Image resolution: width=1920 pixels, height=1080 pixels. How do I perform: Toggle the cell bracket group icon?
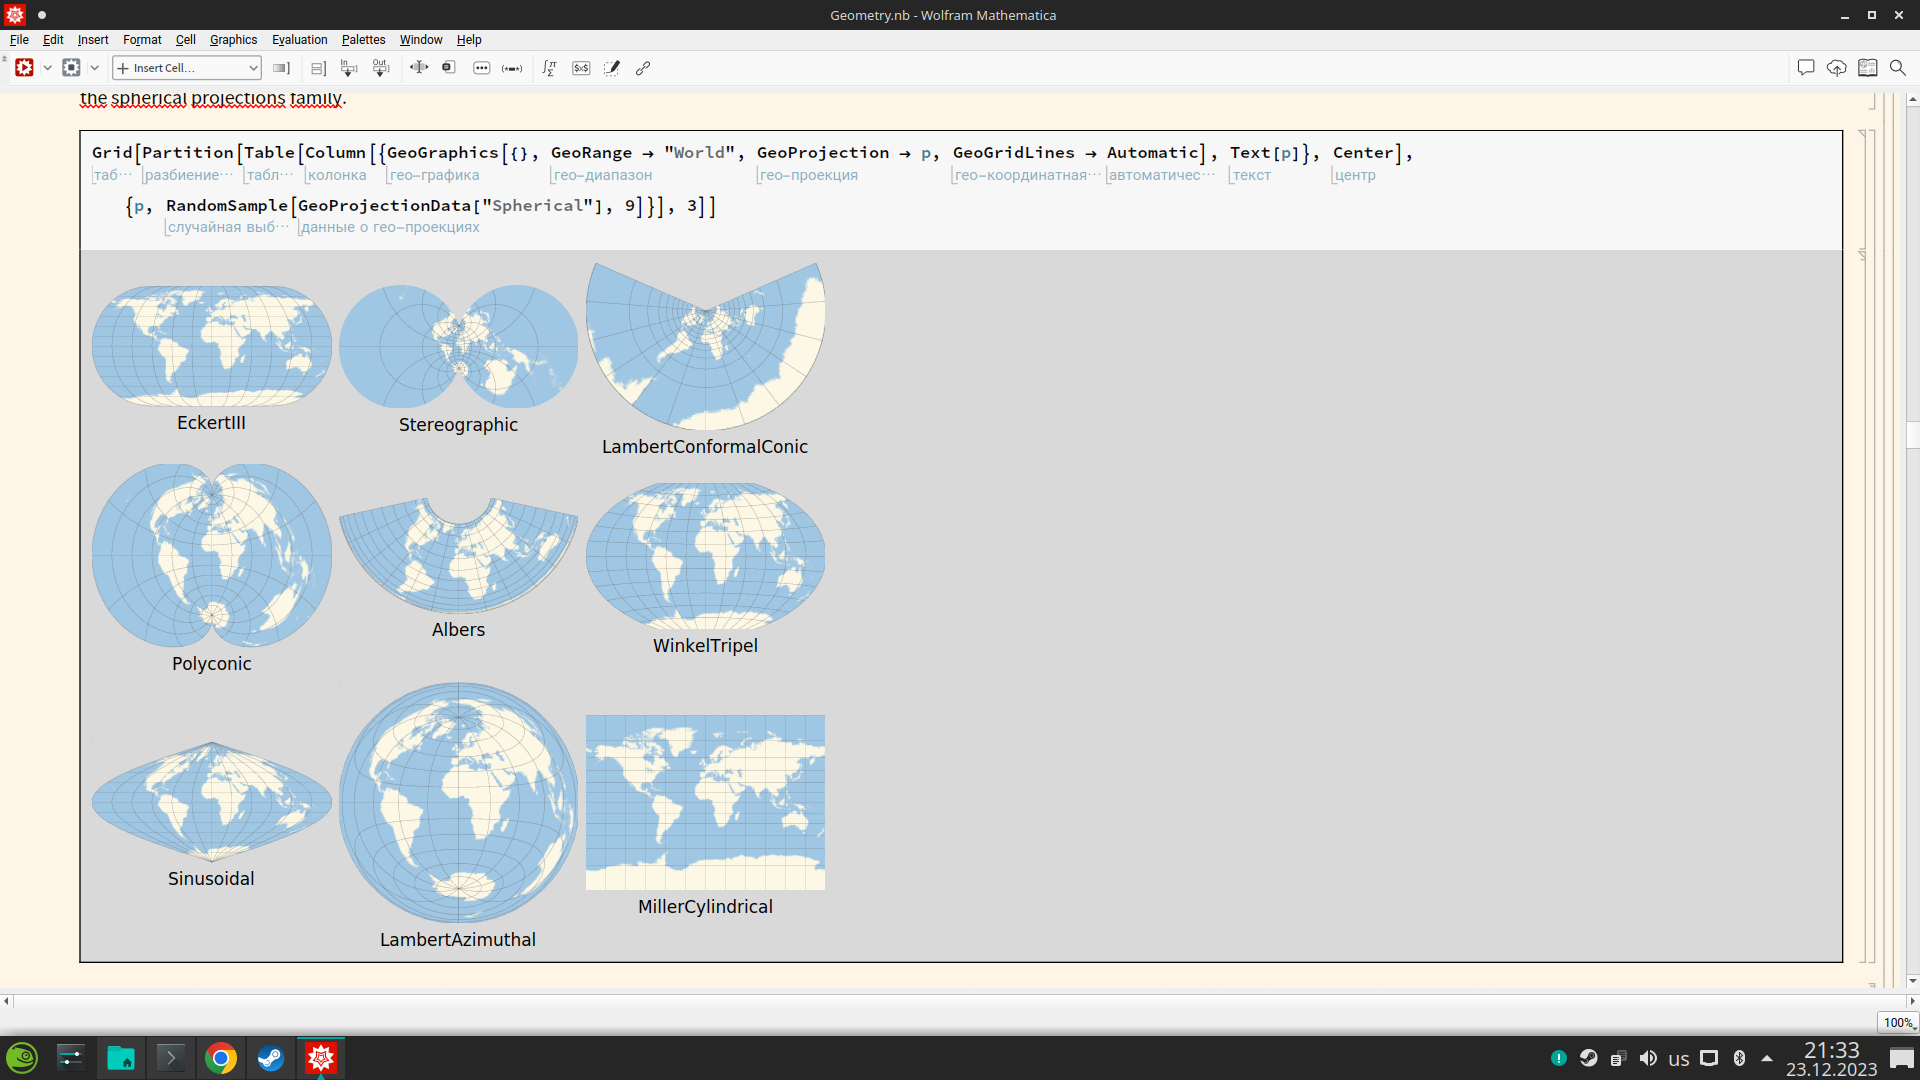click(318, 68)
